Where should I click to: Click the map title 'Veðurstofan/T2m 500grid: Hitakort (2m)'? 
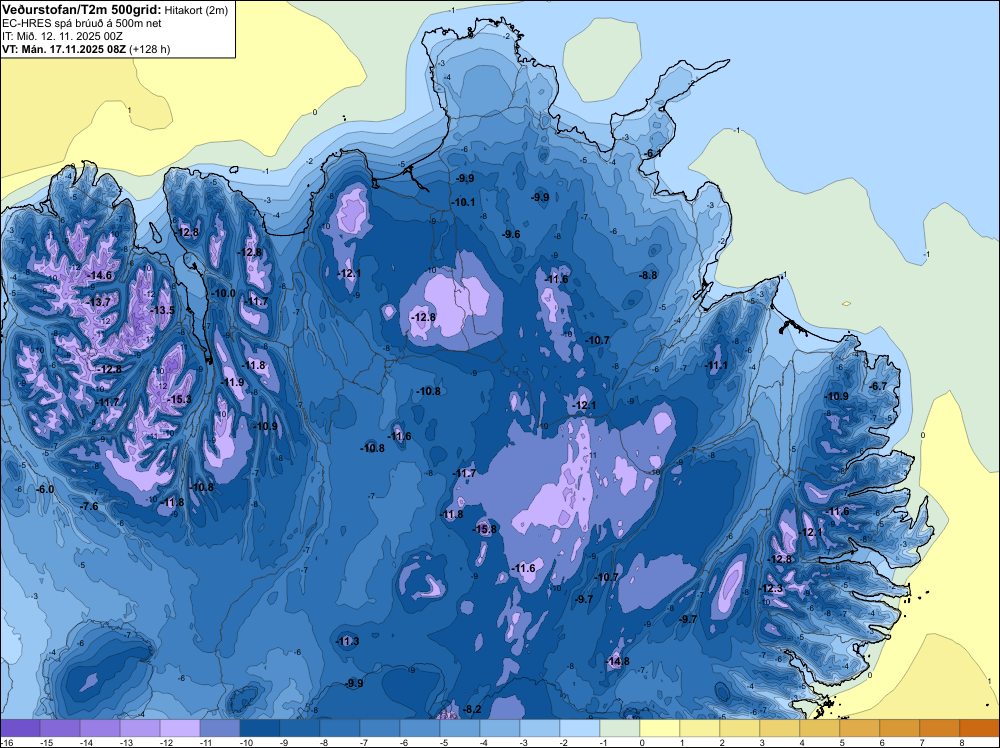tap(114, 10)
